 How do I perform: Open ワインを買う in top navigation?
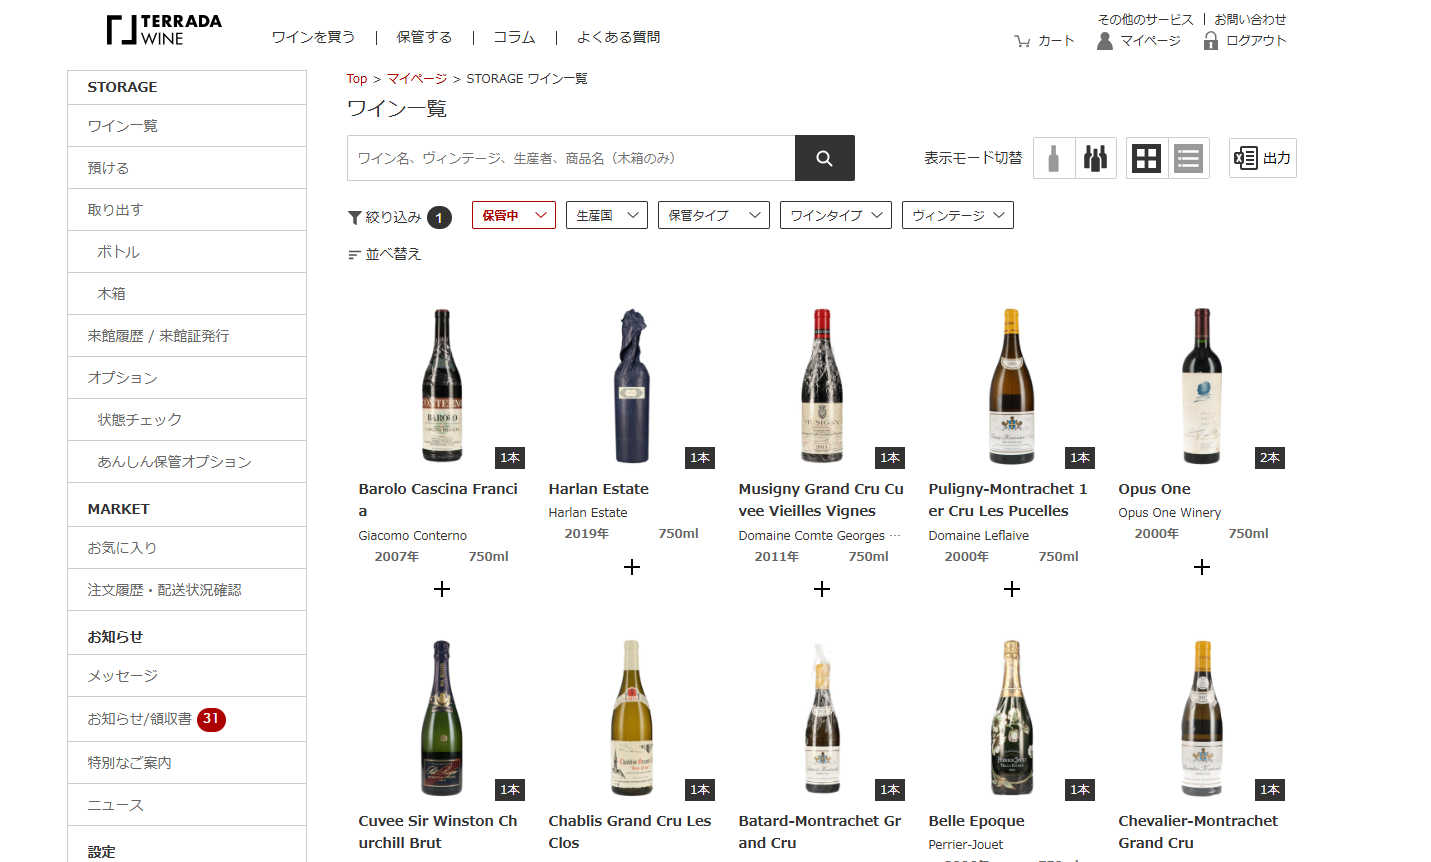point(313,37)
